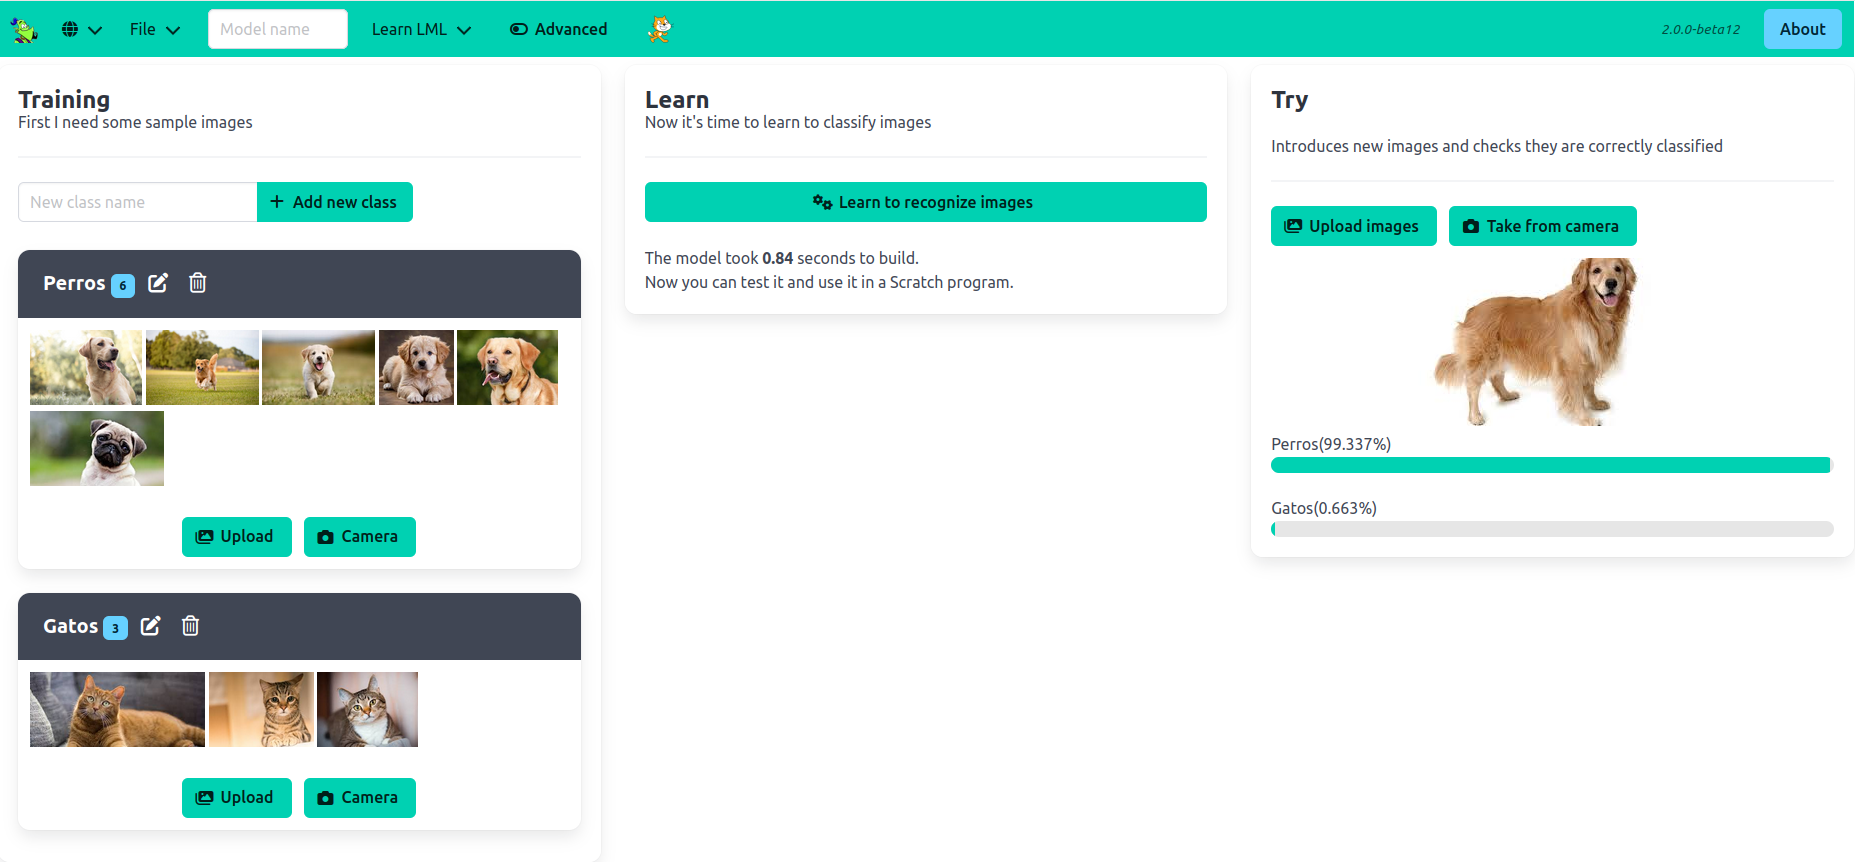1855x862 pixels.
Task: Open camera for the Gatos class
Action: click(359, 798)
